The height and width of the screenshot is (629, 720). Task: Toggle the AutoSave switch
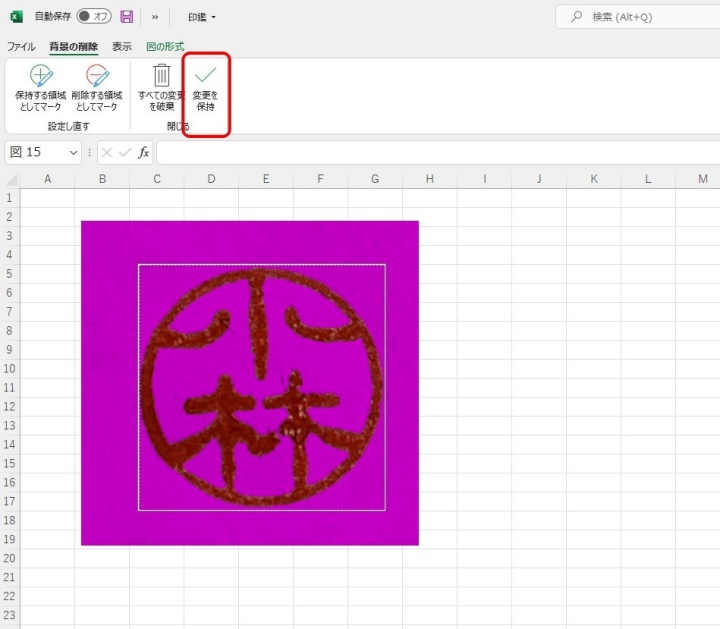click(94, 17)
